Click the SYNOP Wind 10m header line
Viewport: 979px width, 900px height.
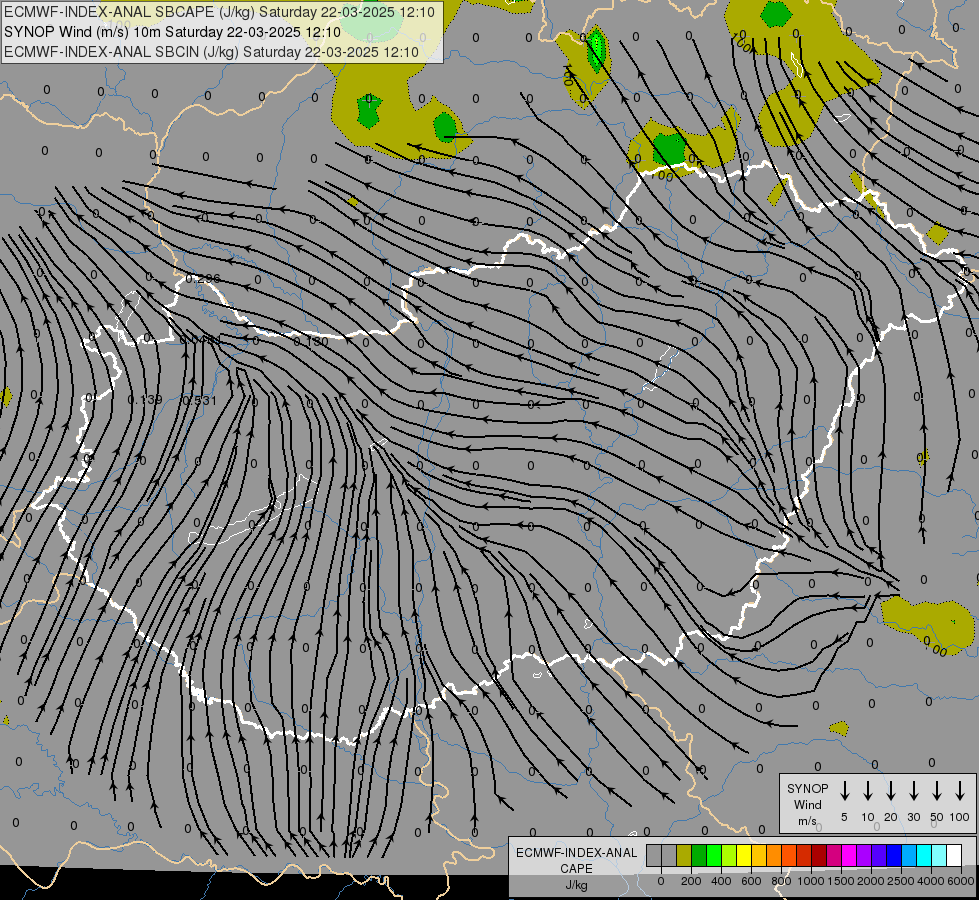pos(172,32)
